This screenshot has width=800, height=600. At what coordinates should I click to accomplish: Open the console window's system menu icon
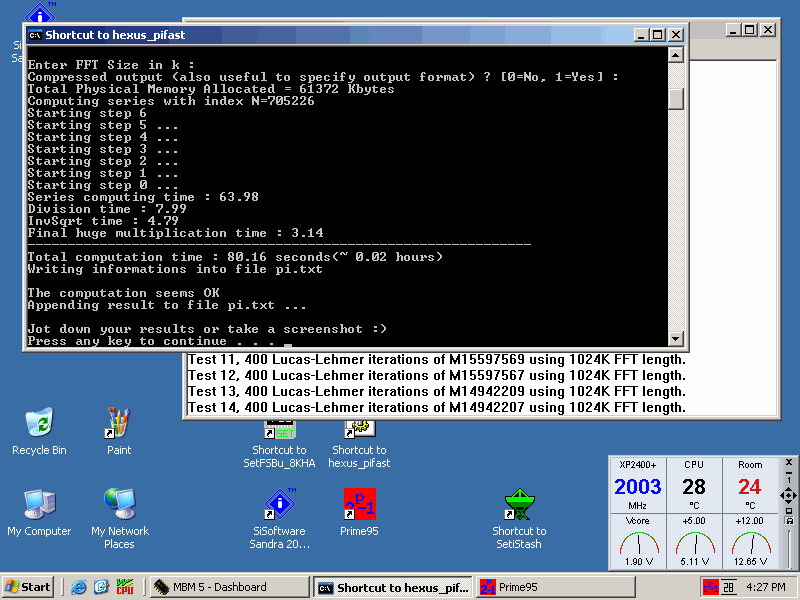tap(35, 34)
